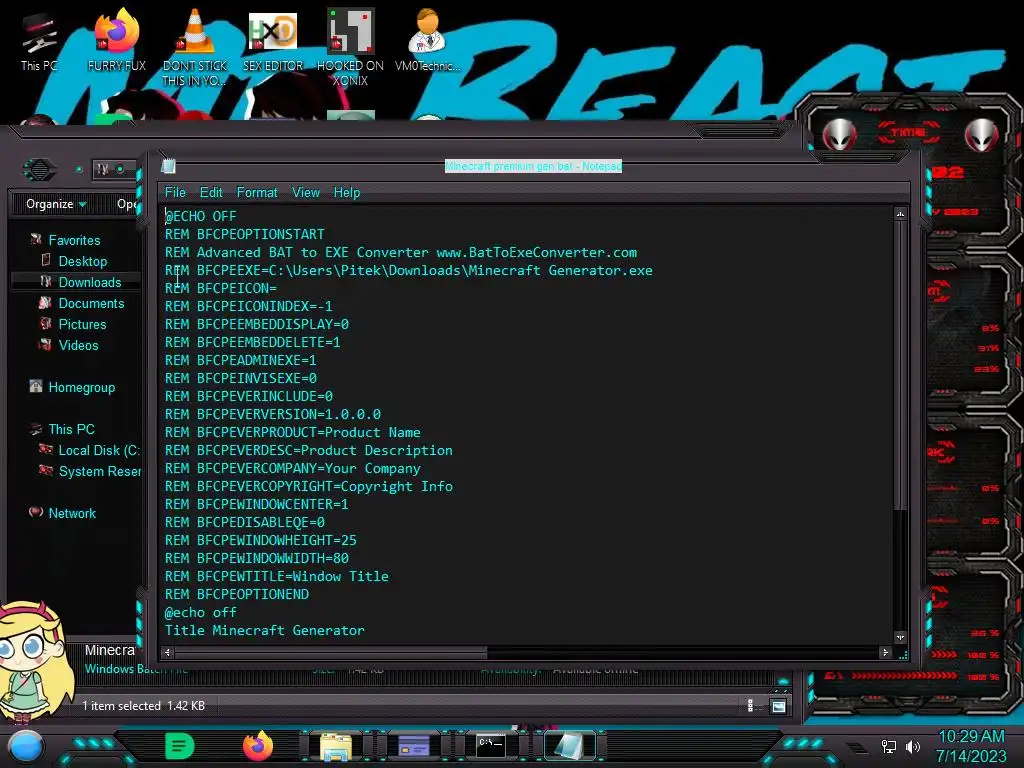The width and height of the screenshot is (1024, 768).
Task: Click the 'Title Minecraft Generator' line
Action: (264, 630)
